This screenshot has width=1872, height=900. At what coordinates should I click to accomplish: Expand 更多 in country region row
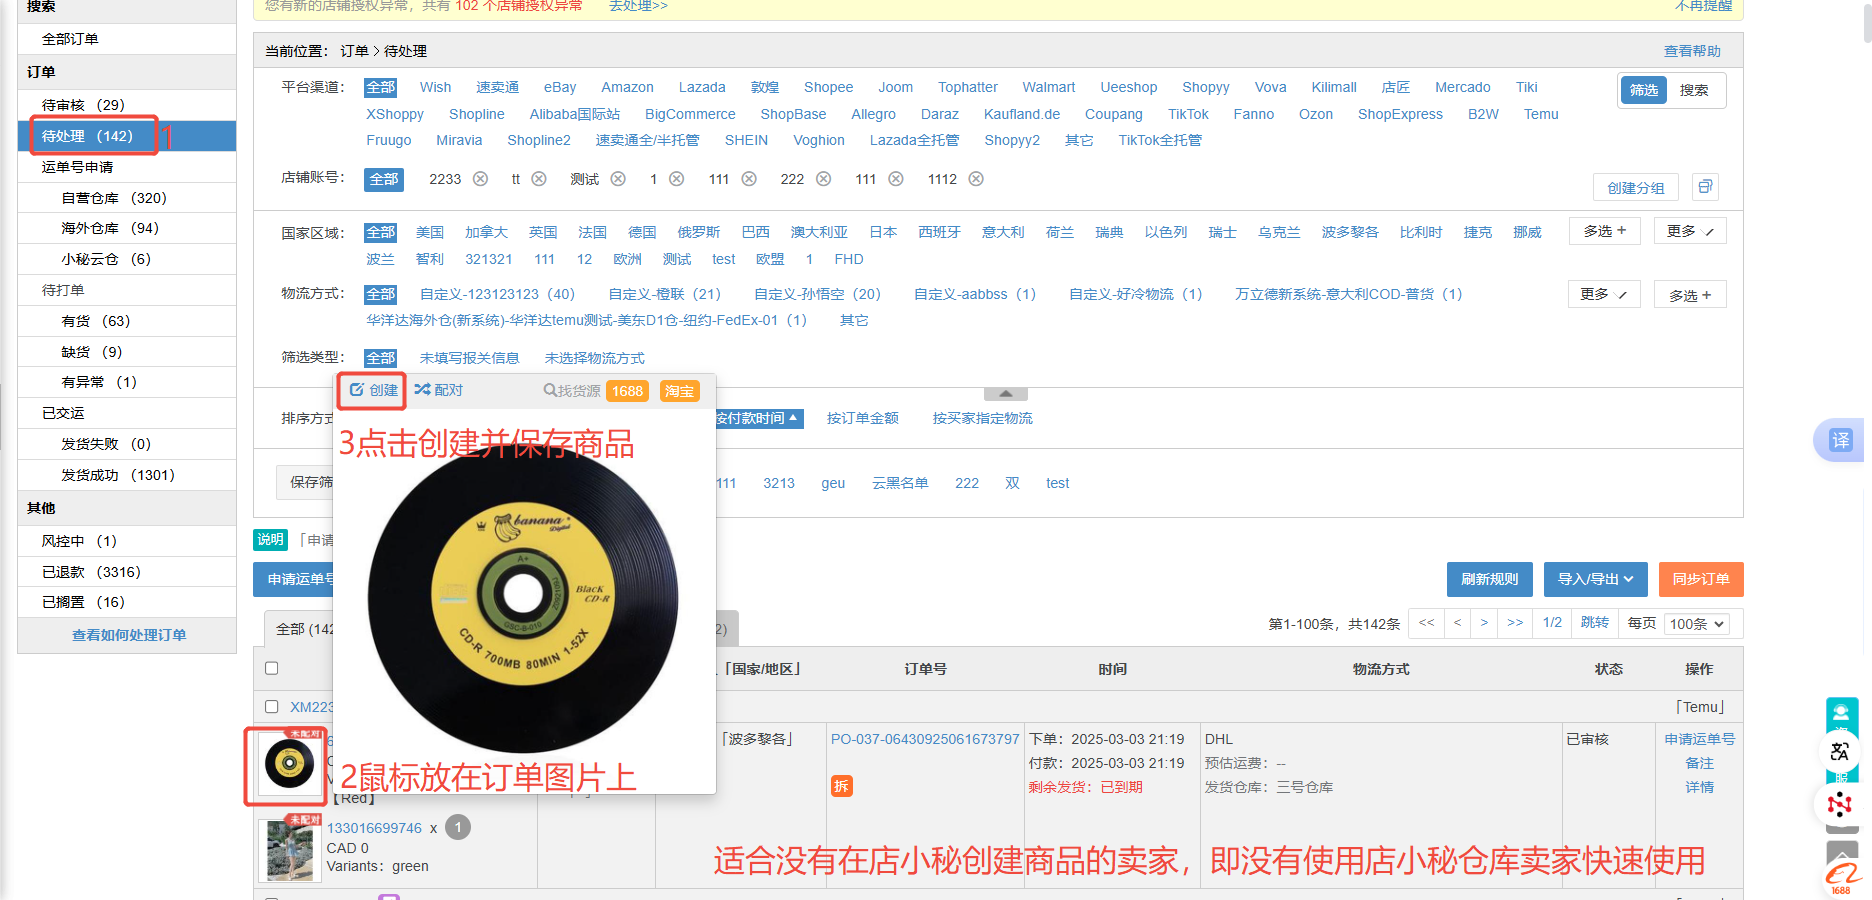pos(1690,231)
